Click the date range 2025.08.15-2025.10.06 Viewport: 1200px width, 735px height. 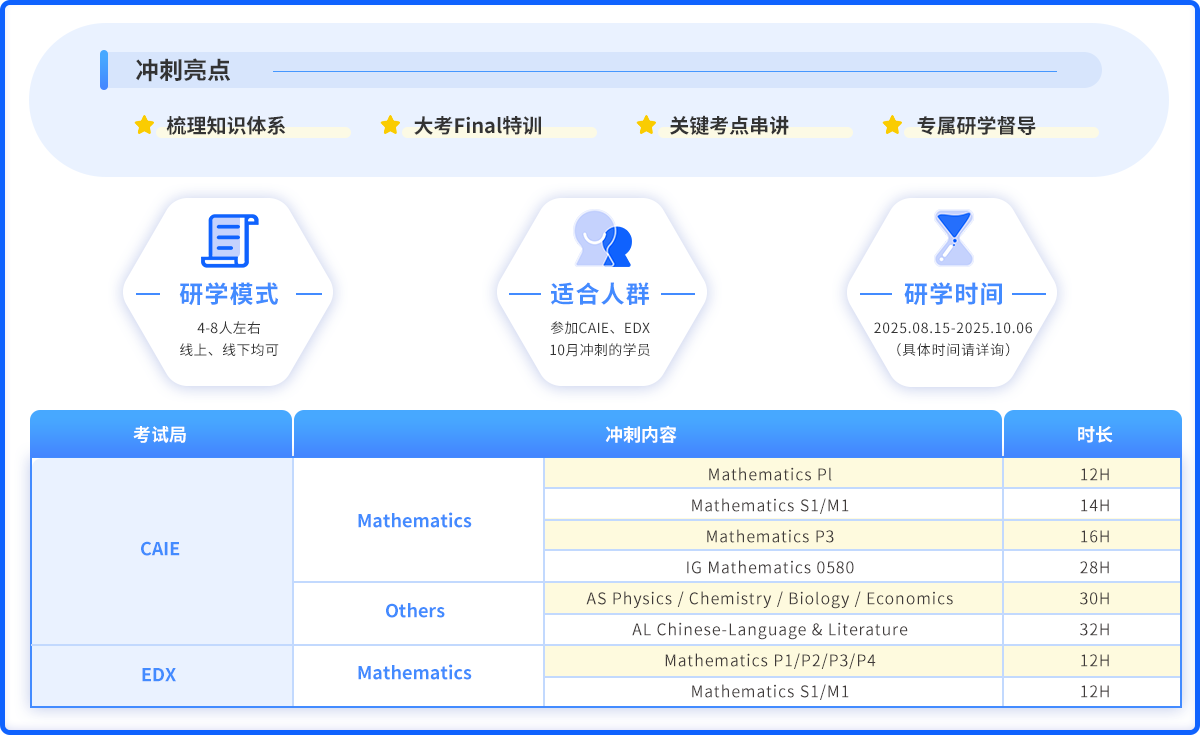(x=953, y=328)
